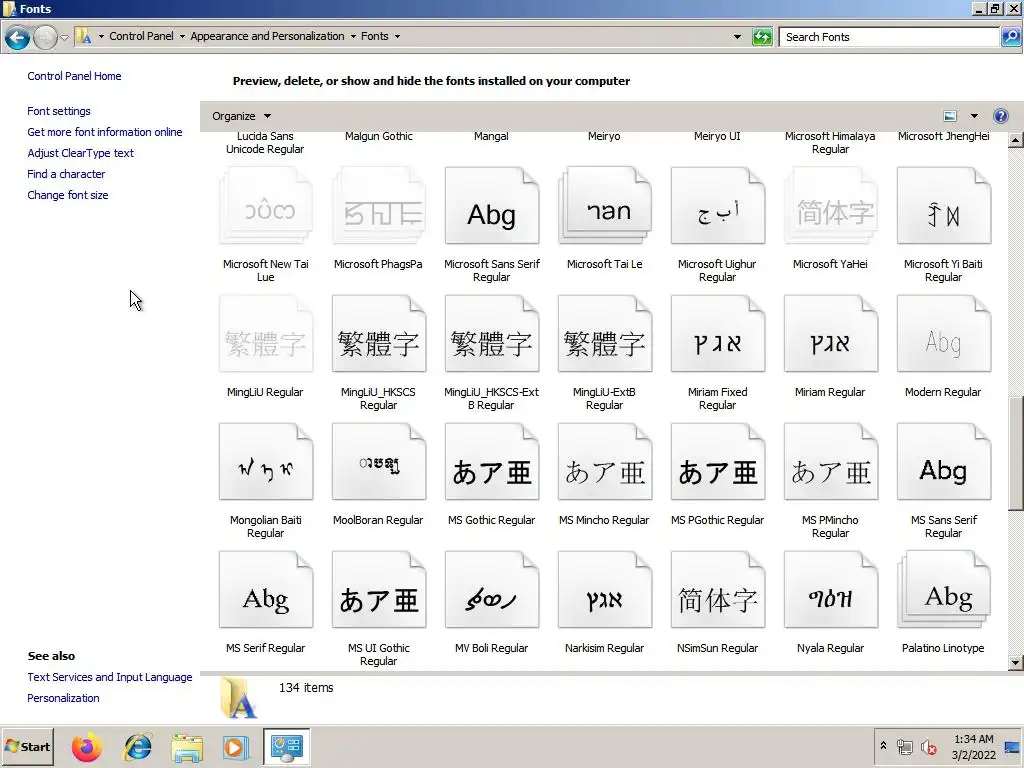Select the Microsoft YaHei font icon
Screen dimensions: 1024x768
tap(831, 206)
